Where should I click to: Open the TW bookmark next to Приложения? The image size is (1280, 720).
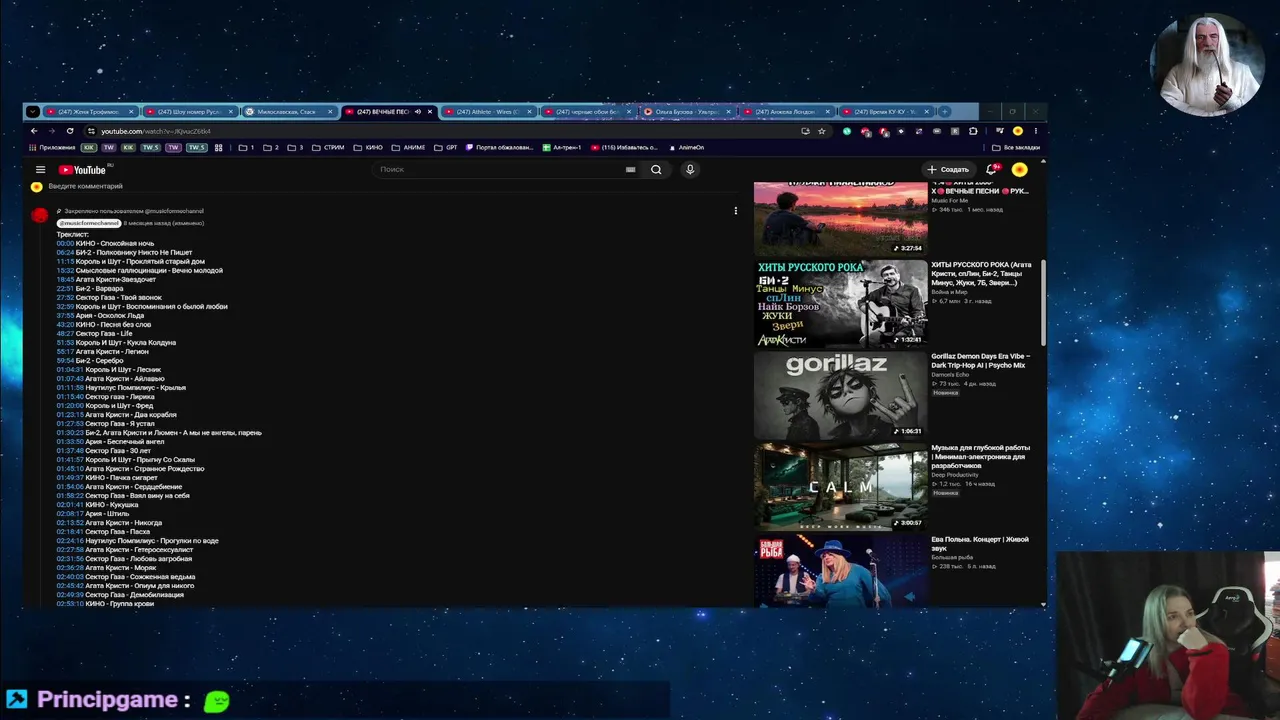click(109, 148)
